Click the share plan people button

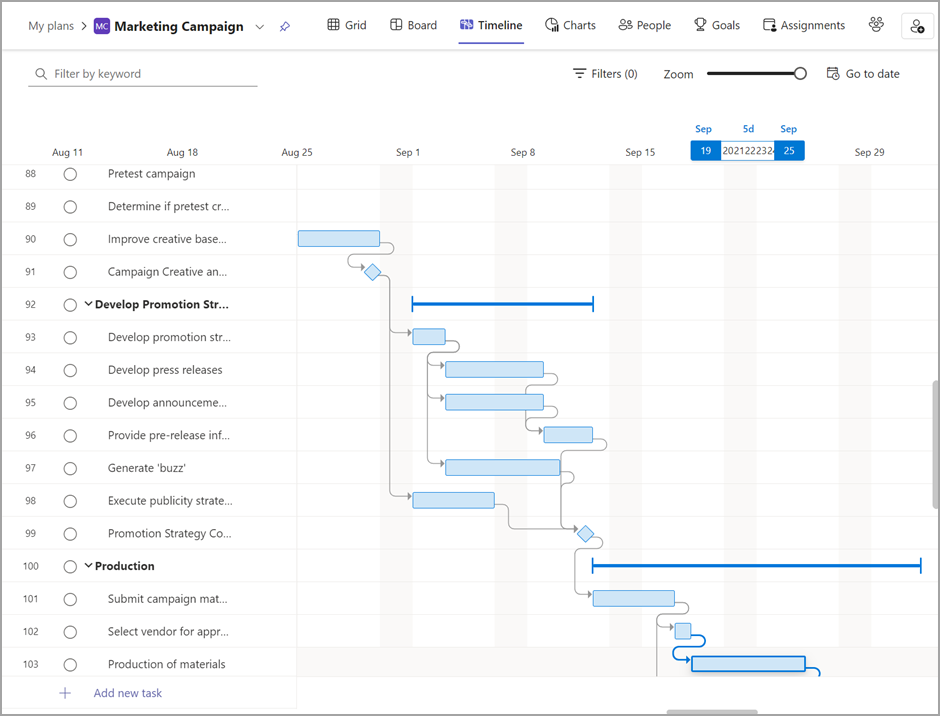[917, 26]
